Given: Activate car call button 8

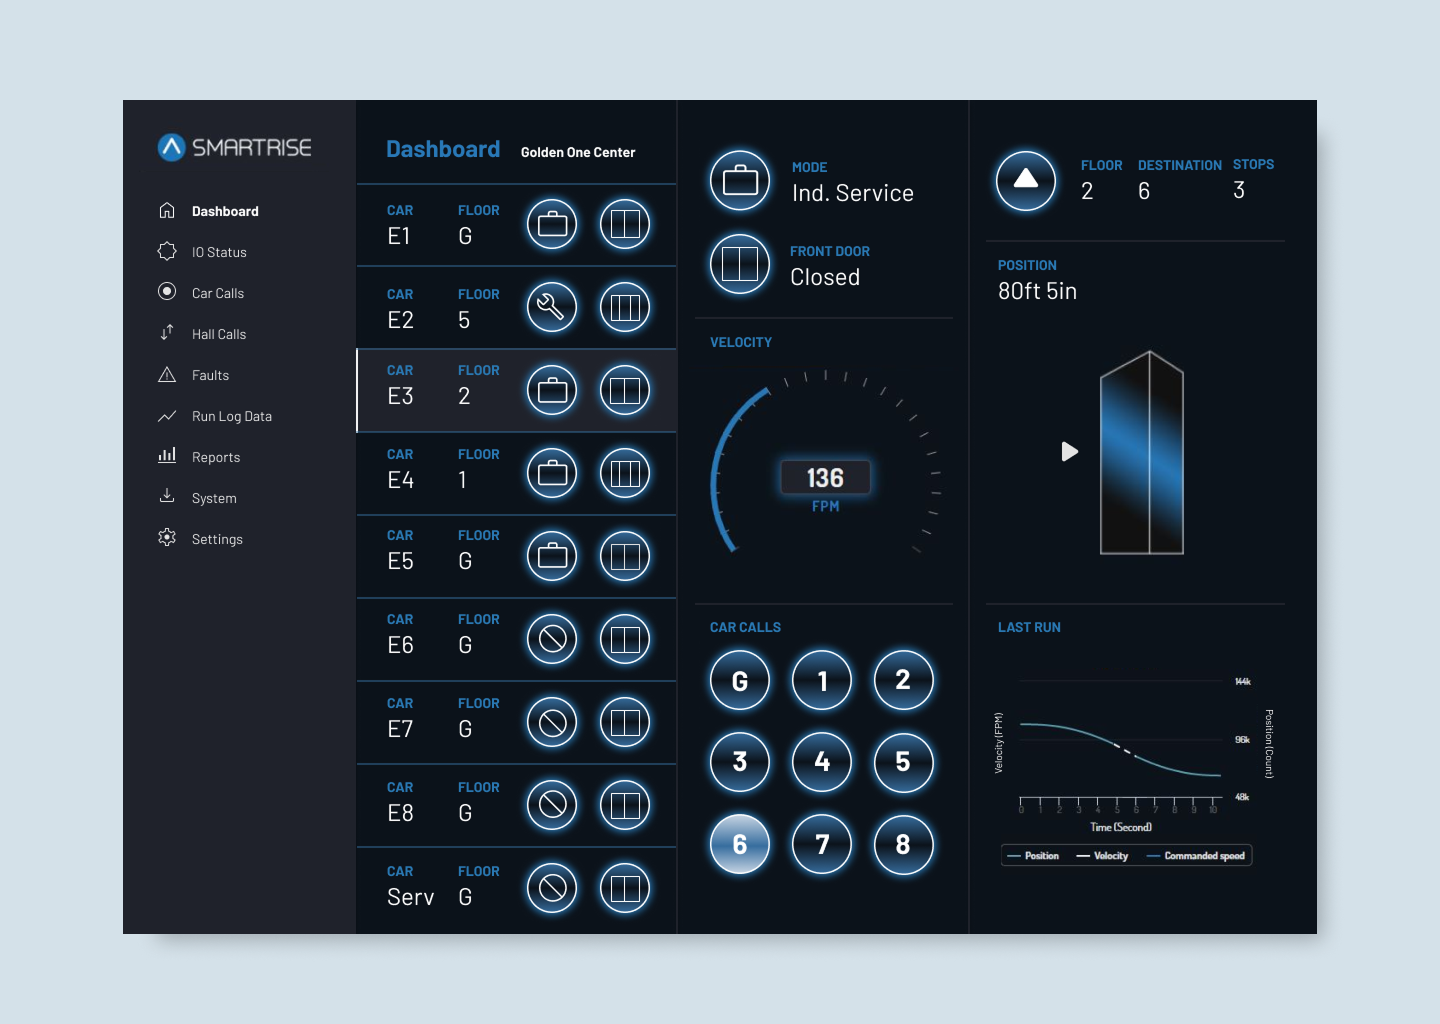Looking at the screenshot, I should pos(903,844).
